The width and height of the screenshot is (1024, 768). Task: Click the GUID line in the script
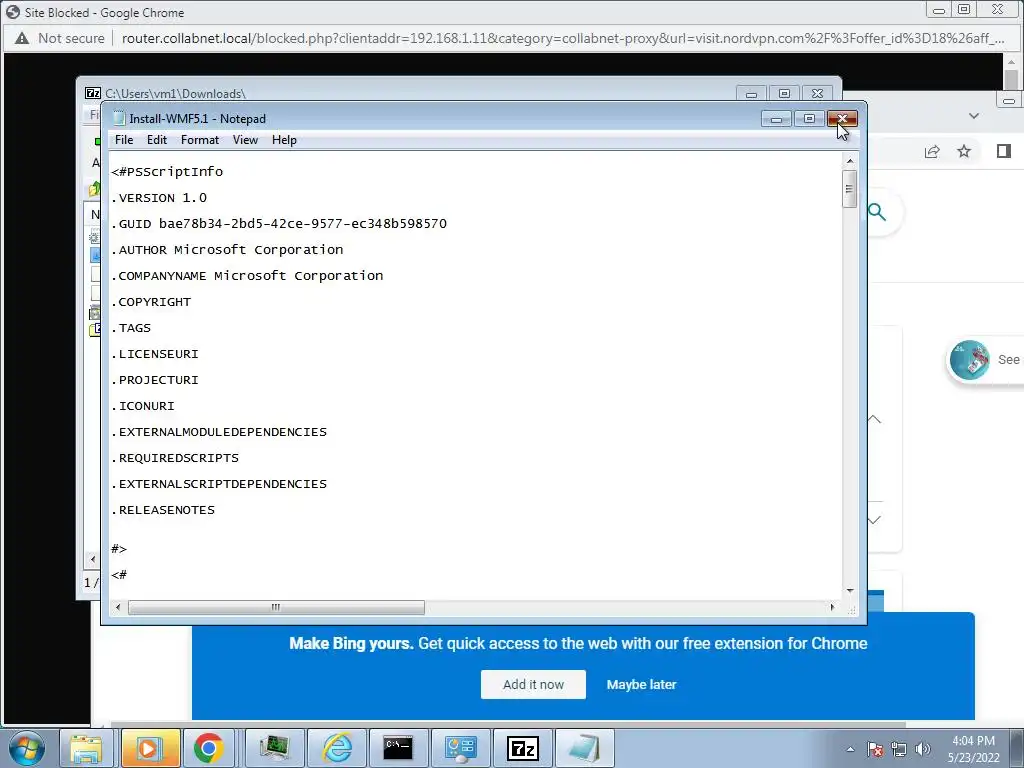point(279,223)
